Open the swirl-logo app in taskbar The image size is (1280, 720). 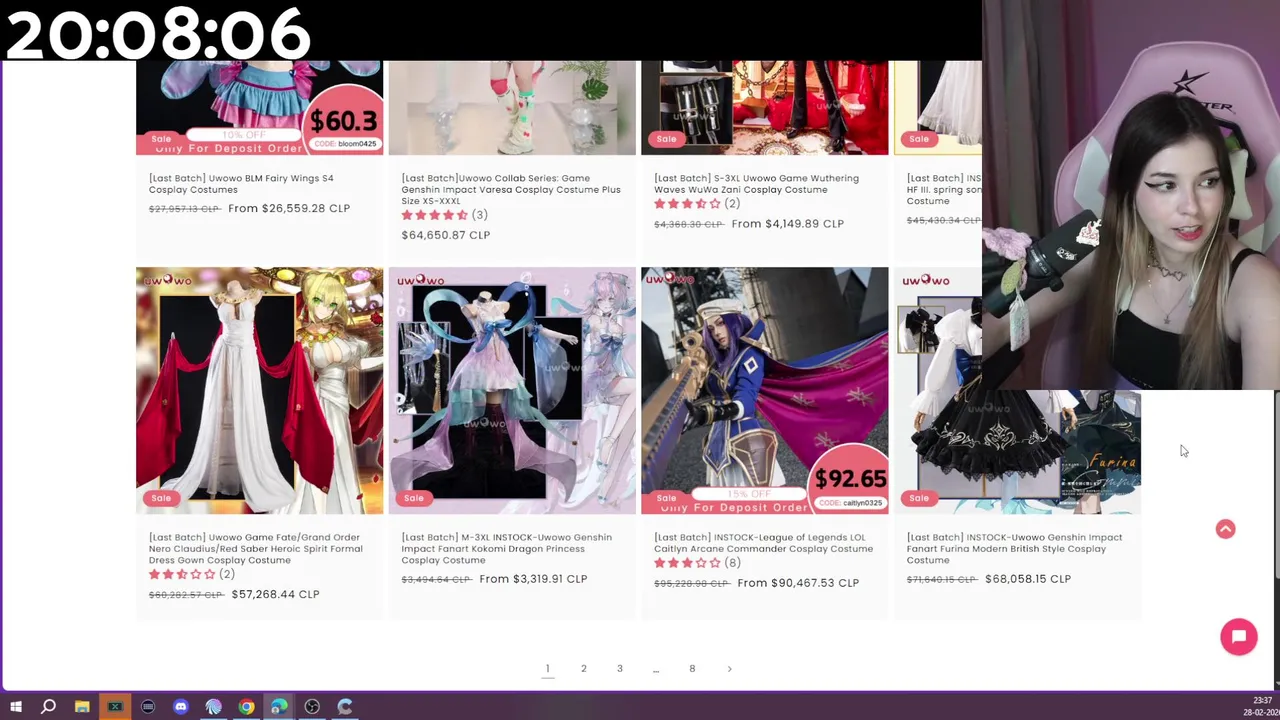tap(213, 707)
